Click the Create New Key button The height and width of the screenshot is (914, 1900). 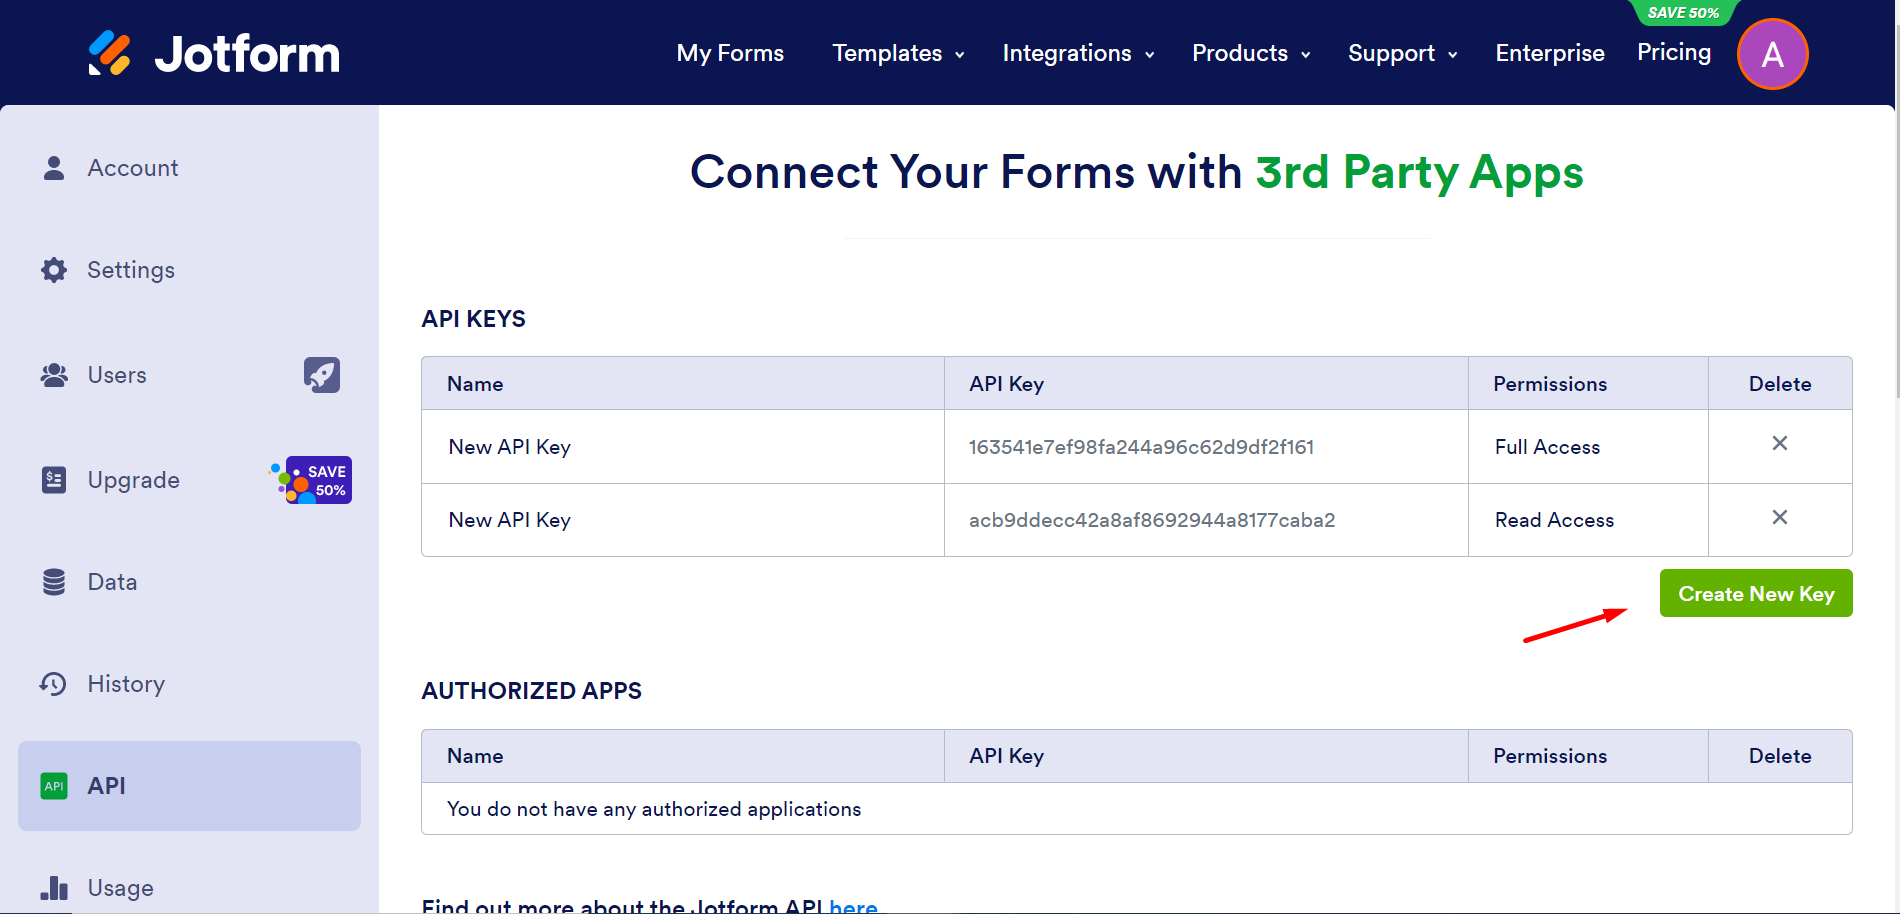coord(1756,593)
